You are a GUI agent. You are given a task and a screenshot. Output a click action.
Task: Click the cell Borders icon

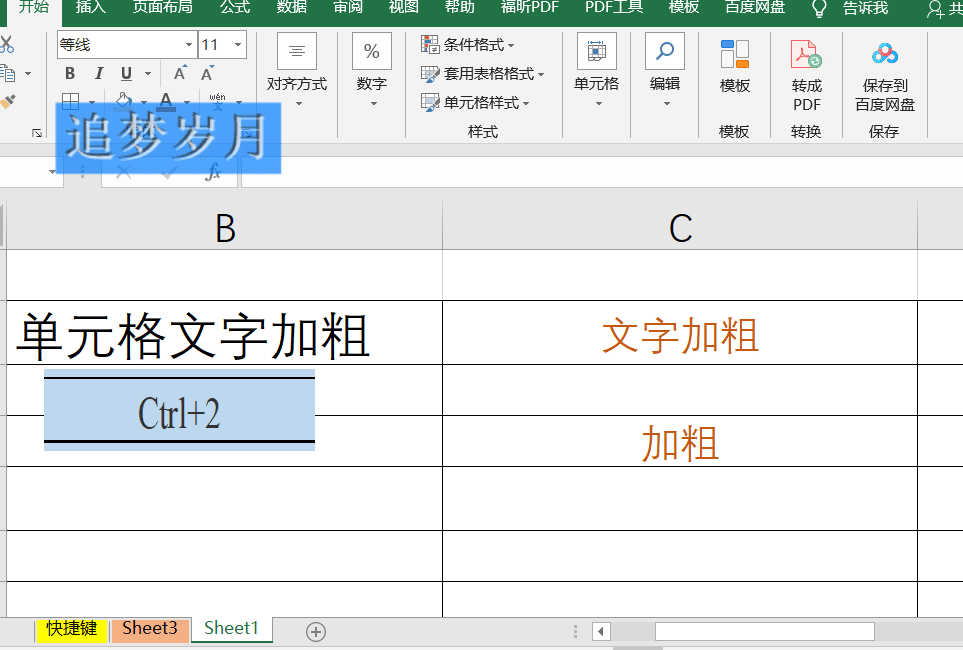[71, 101]
